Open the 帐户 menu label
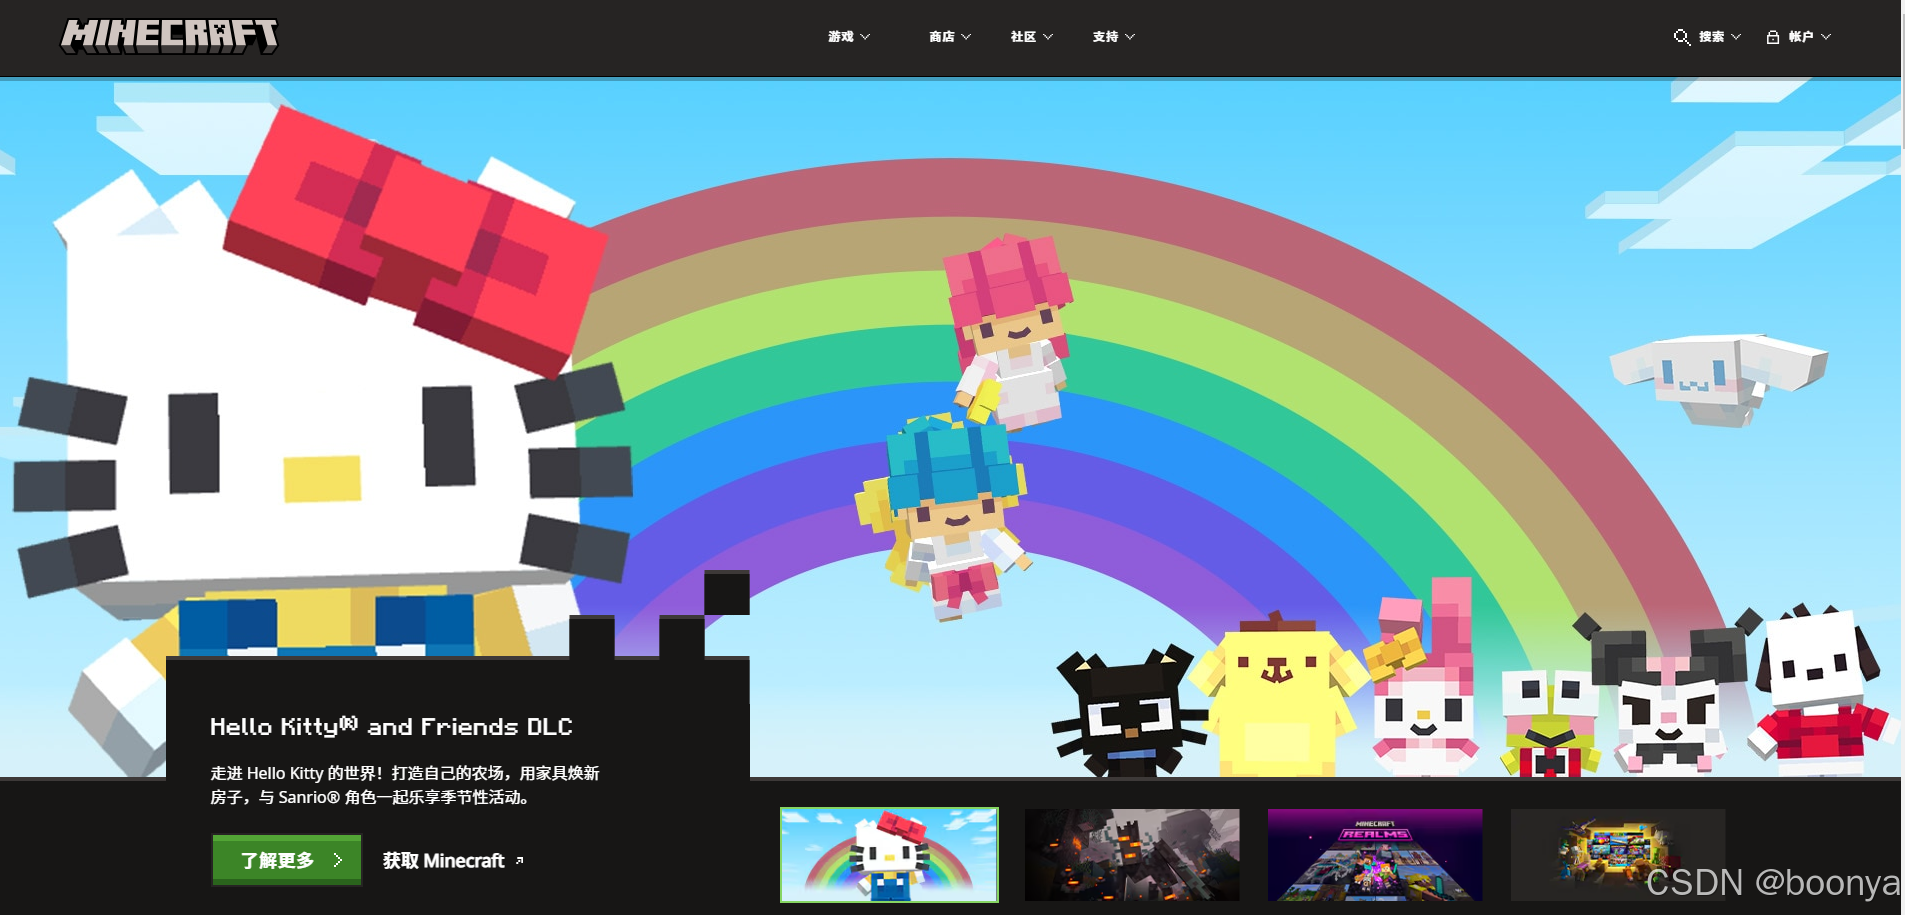The image size is (1905, 915). point(1801,37)
